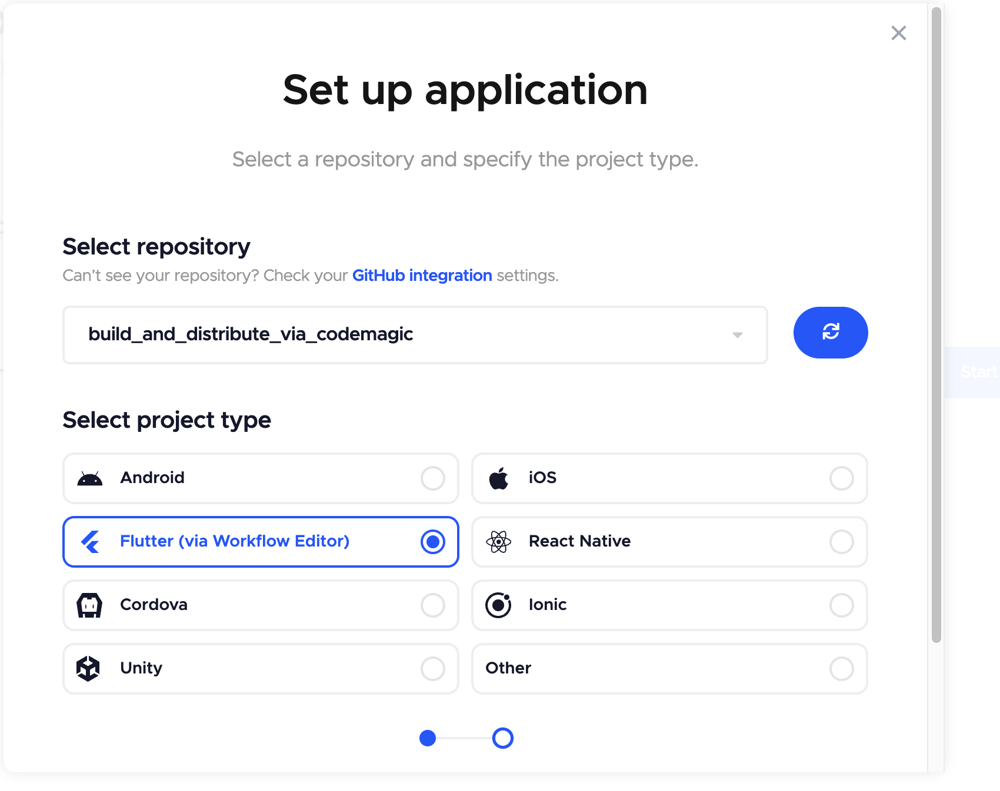Image resolution: width=1000 pixels, height=791 pixels.
Task: Click the React Native atom icon
Action: tap(499, 542)
